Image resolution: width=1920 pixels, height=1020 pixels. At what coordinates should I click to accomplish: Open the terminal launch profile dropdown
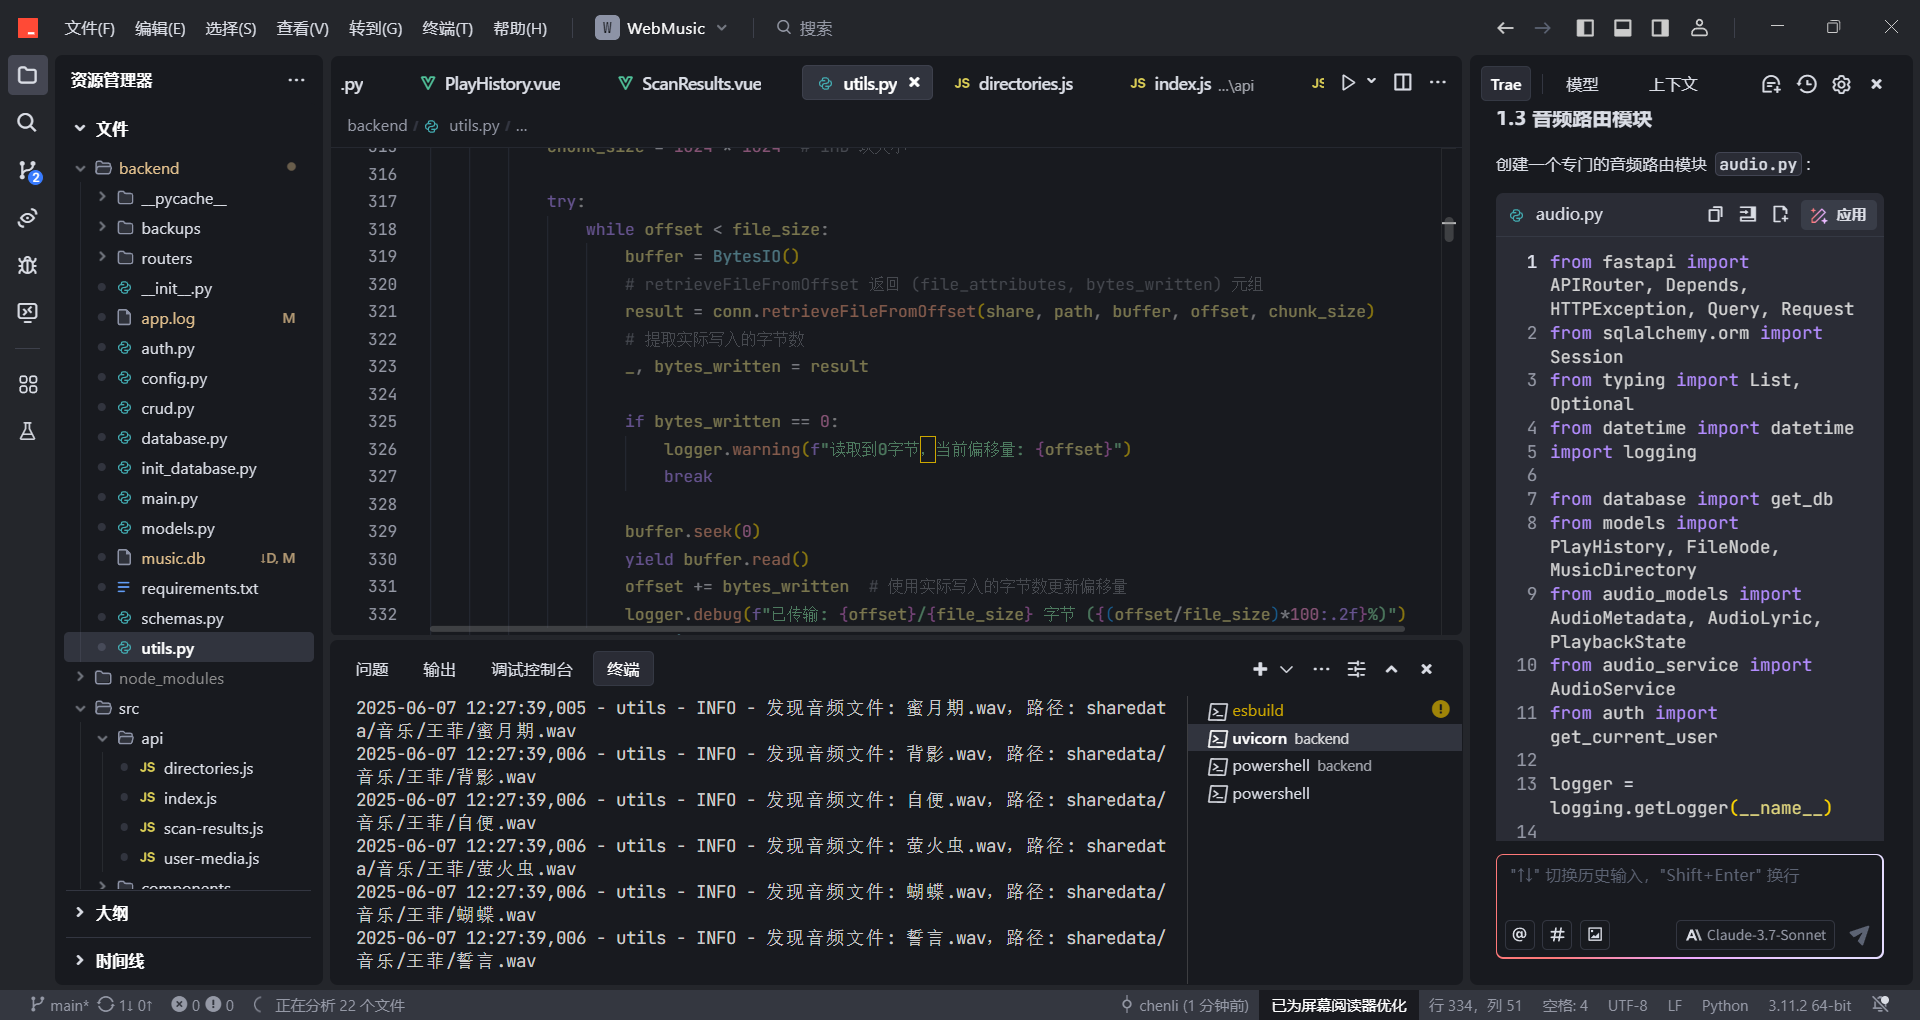[x=1287, y=669]
